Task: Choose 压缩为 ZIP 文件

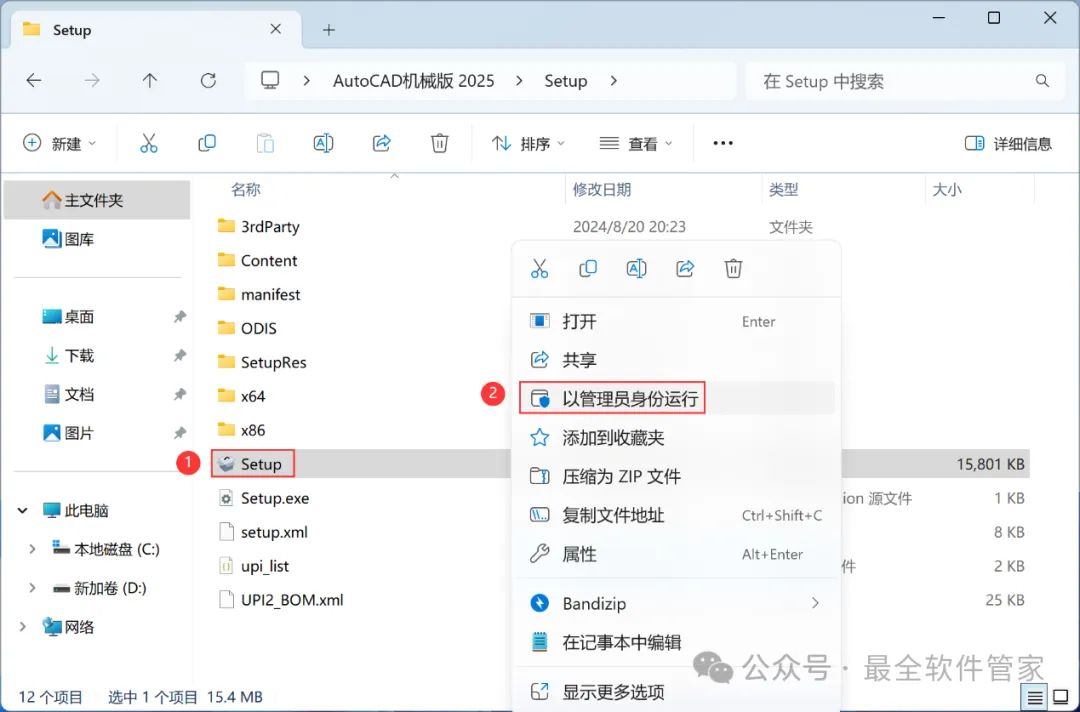Action: pos(675,476)
